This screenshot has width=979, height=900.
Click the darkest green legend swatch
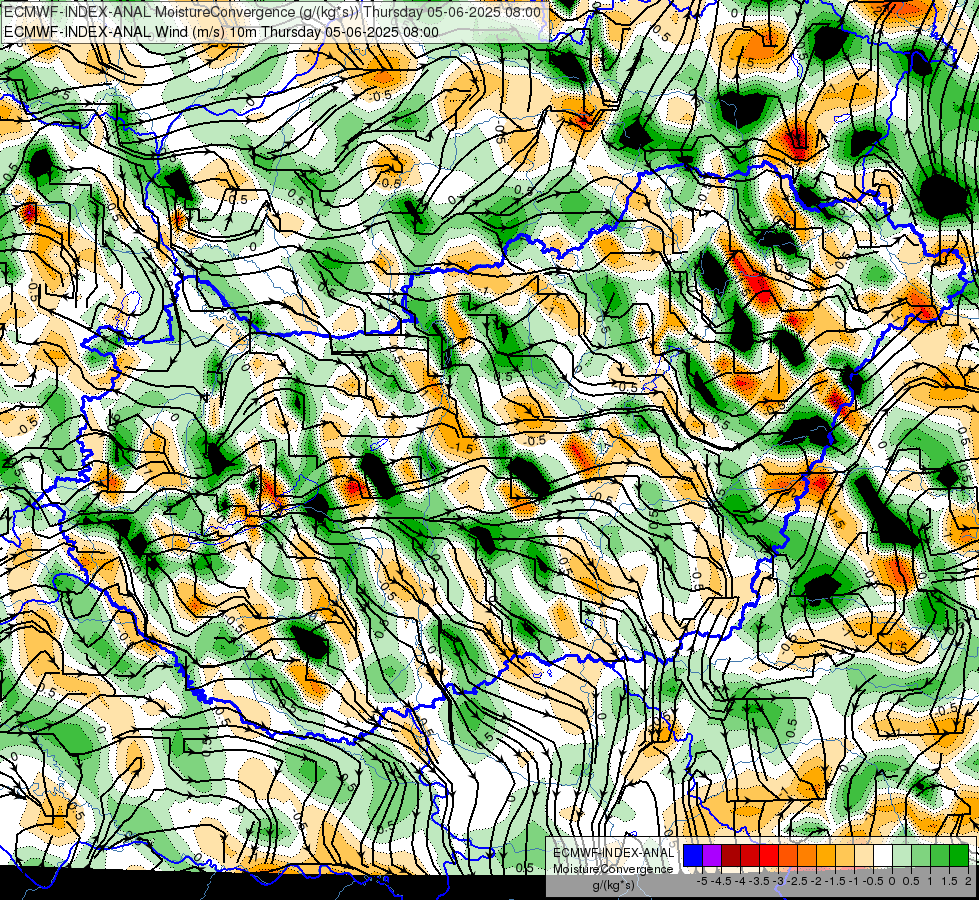click(959, 855)
